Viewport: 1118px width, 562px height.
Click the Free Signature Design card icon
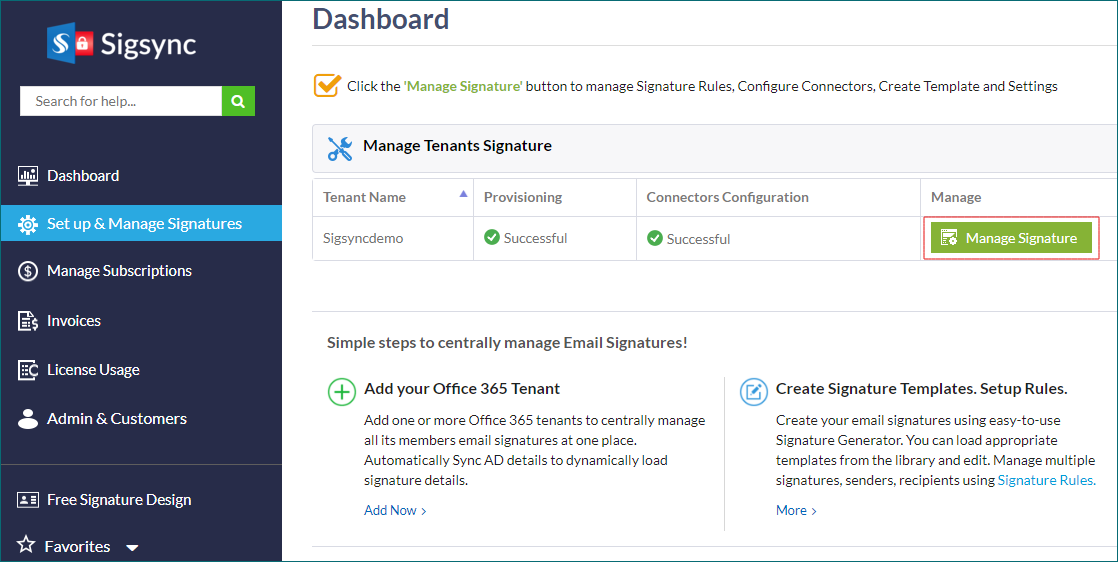pos(28,500)
